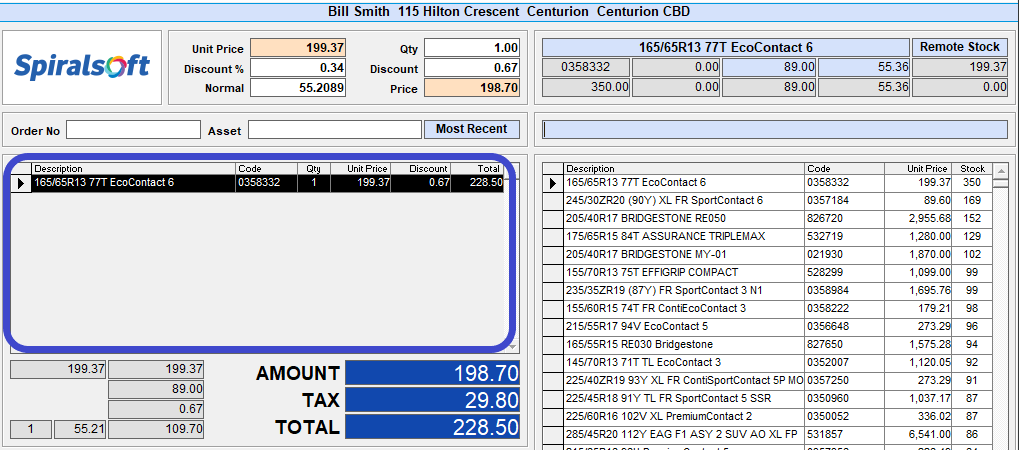The width and height of the screenshot is (1019, 450).
Task: Edit the Discount % field 0.34
Action: coord(298,68)
